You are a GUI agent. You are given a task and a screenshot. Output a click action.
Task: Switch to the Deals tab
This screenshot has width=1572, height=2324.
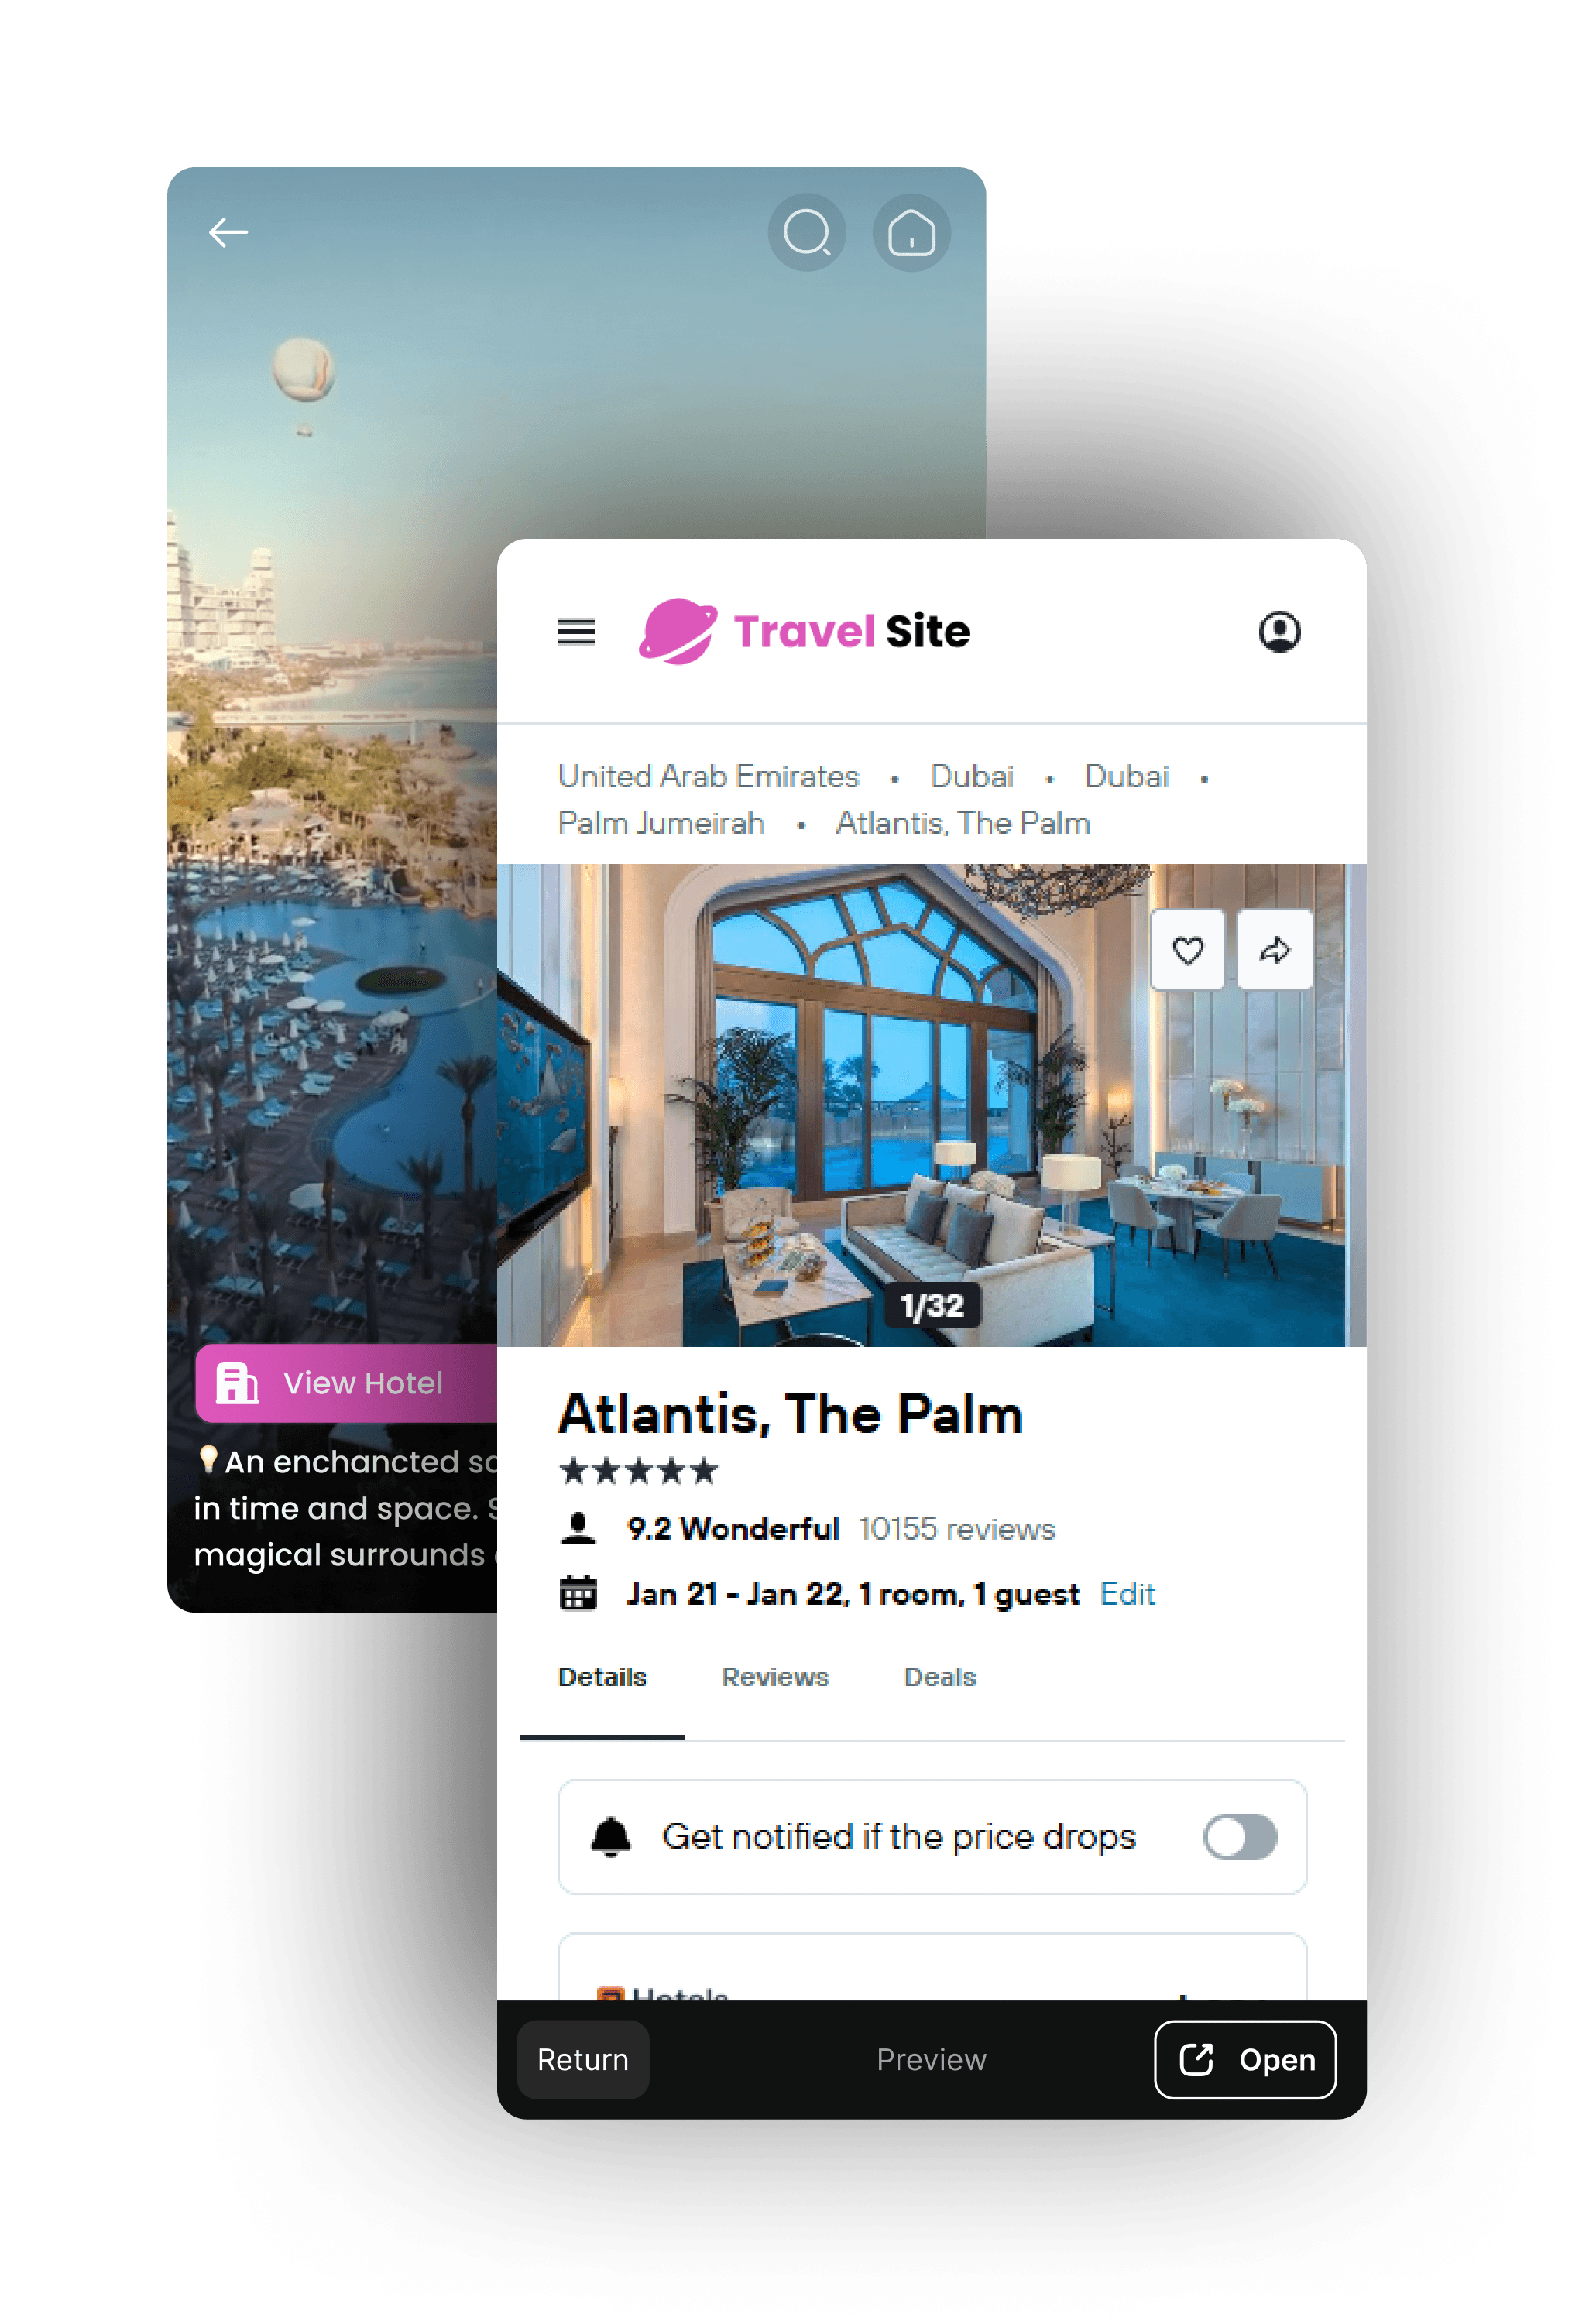pos(939,1677)
